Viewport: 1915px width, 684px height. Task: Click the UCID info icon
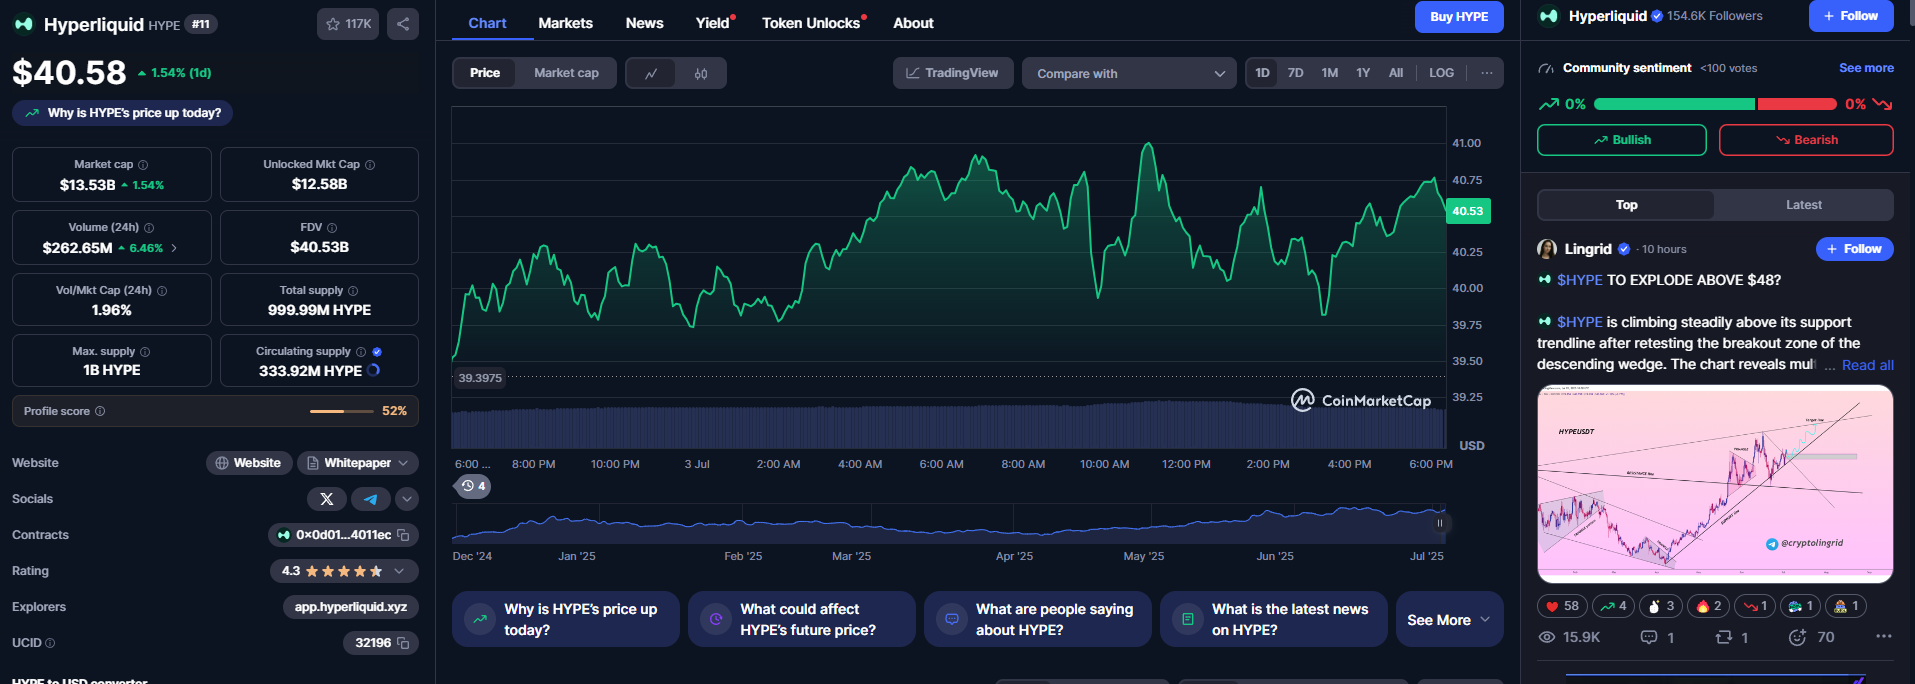[50, 643]
